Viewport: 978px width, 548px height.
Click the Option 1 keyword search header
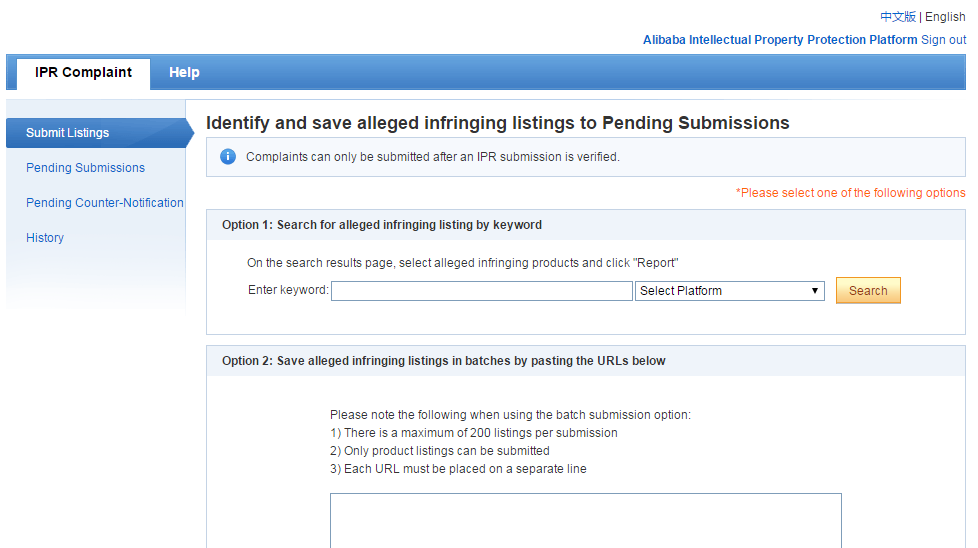click(382, 225)
